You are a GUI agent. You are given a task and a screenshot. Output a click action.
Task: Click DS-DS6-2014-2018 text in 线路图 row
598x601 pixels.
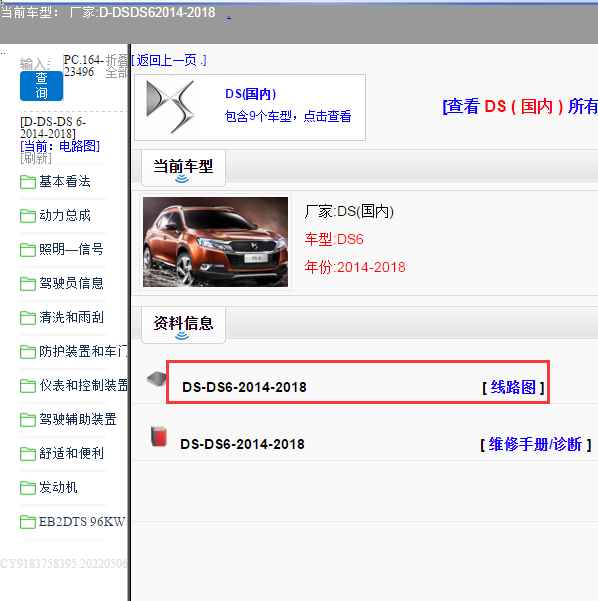point(245,387)
